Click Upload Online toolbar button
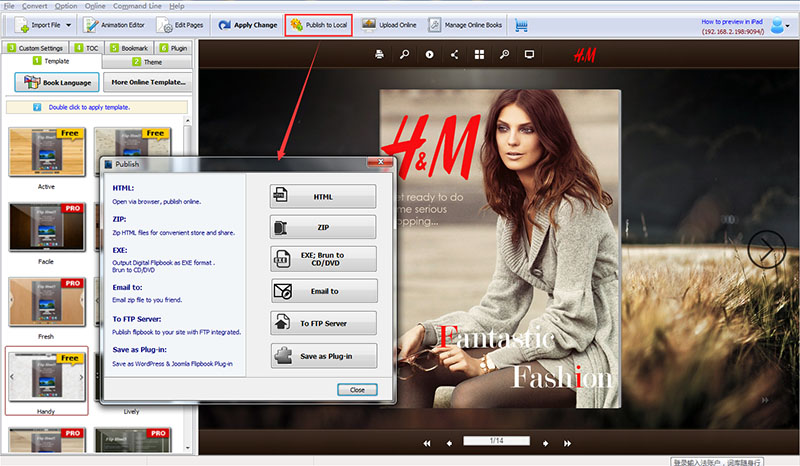The width and height of the screenshot is (800, 466). (x=389, y=25)
